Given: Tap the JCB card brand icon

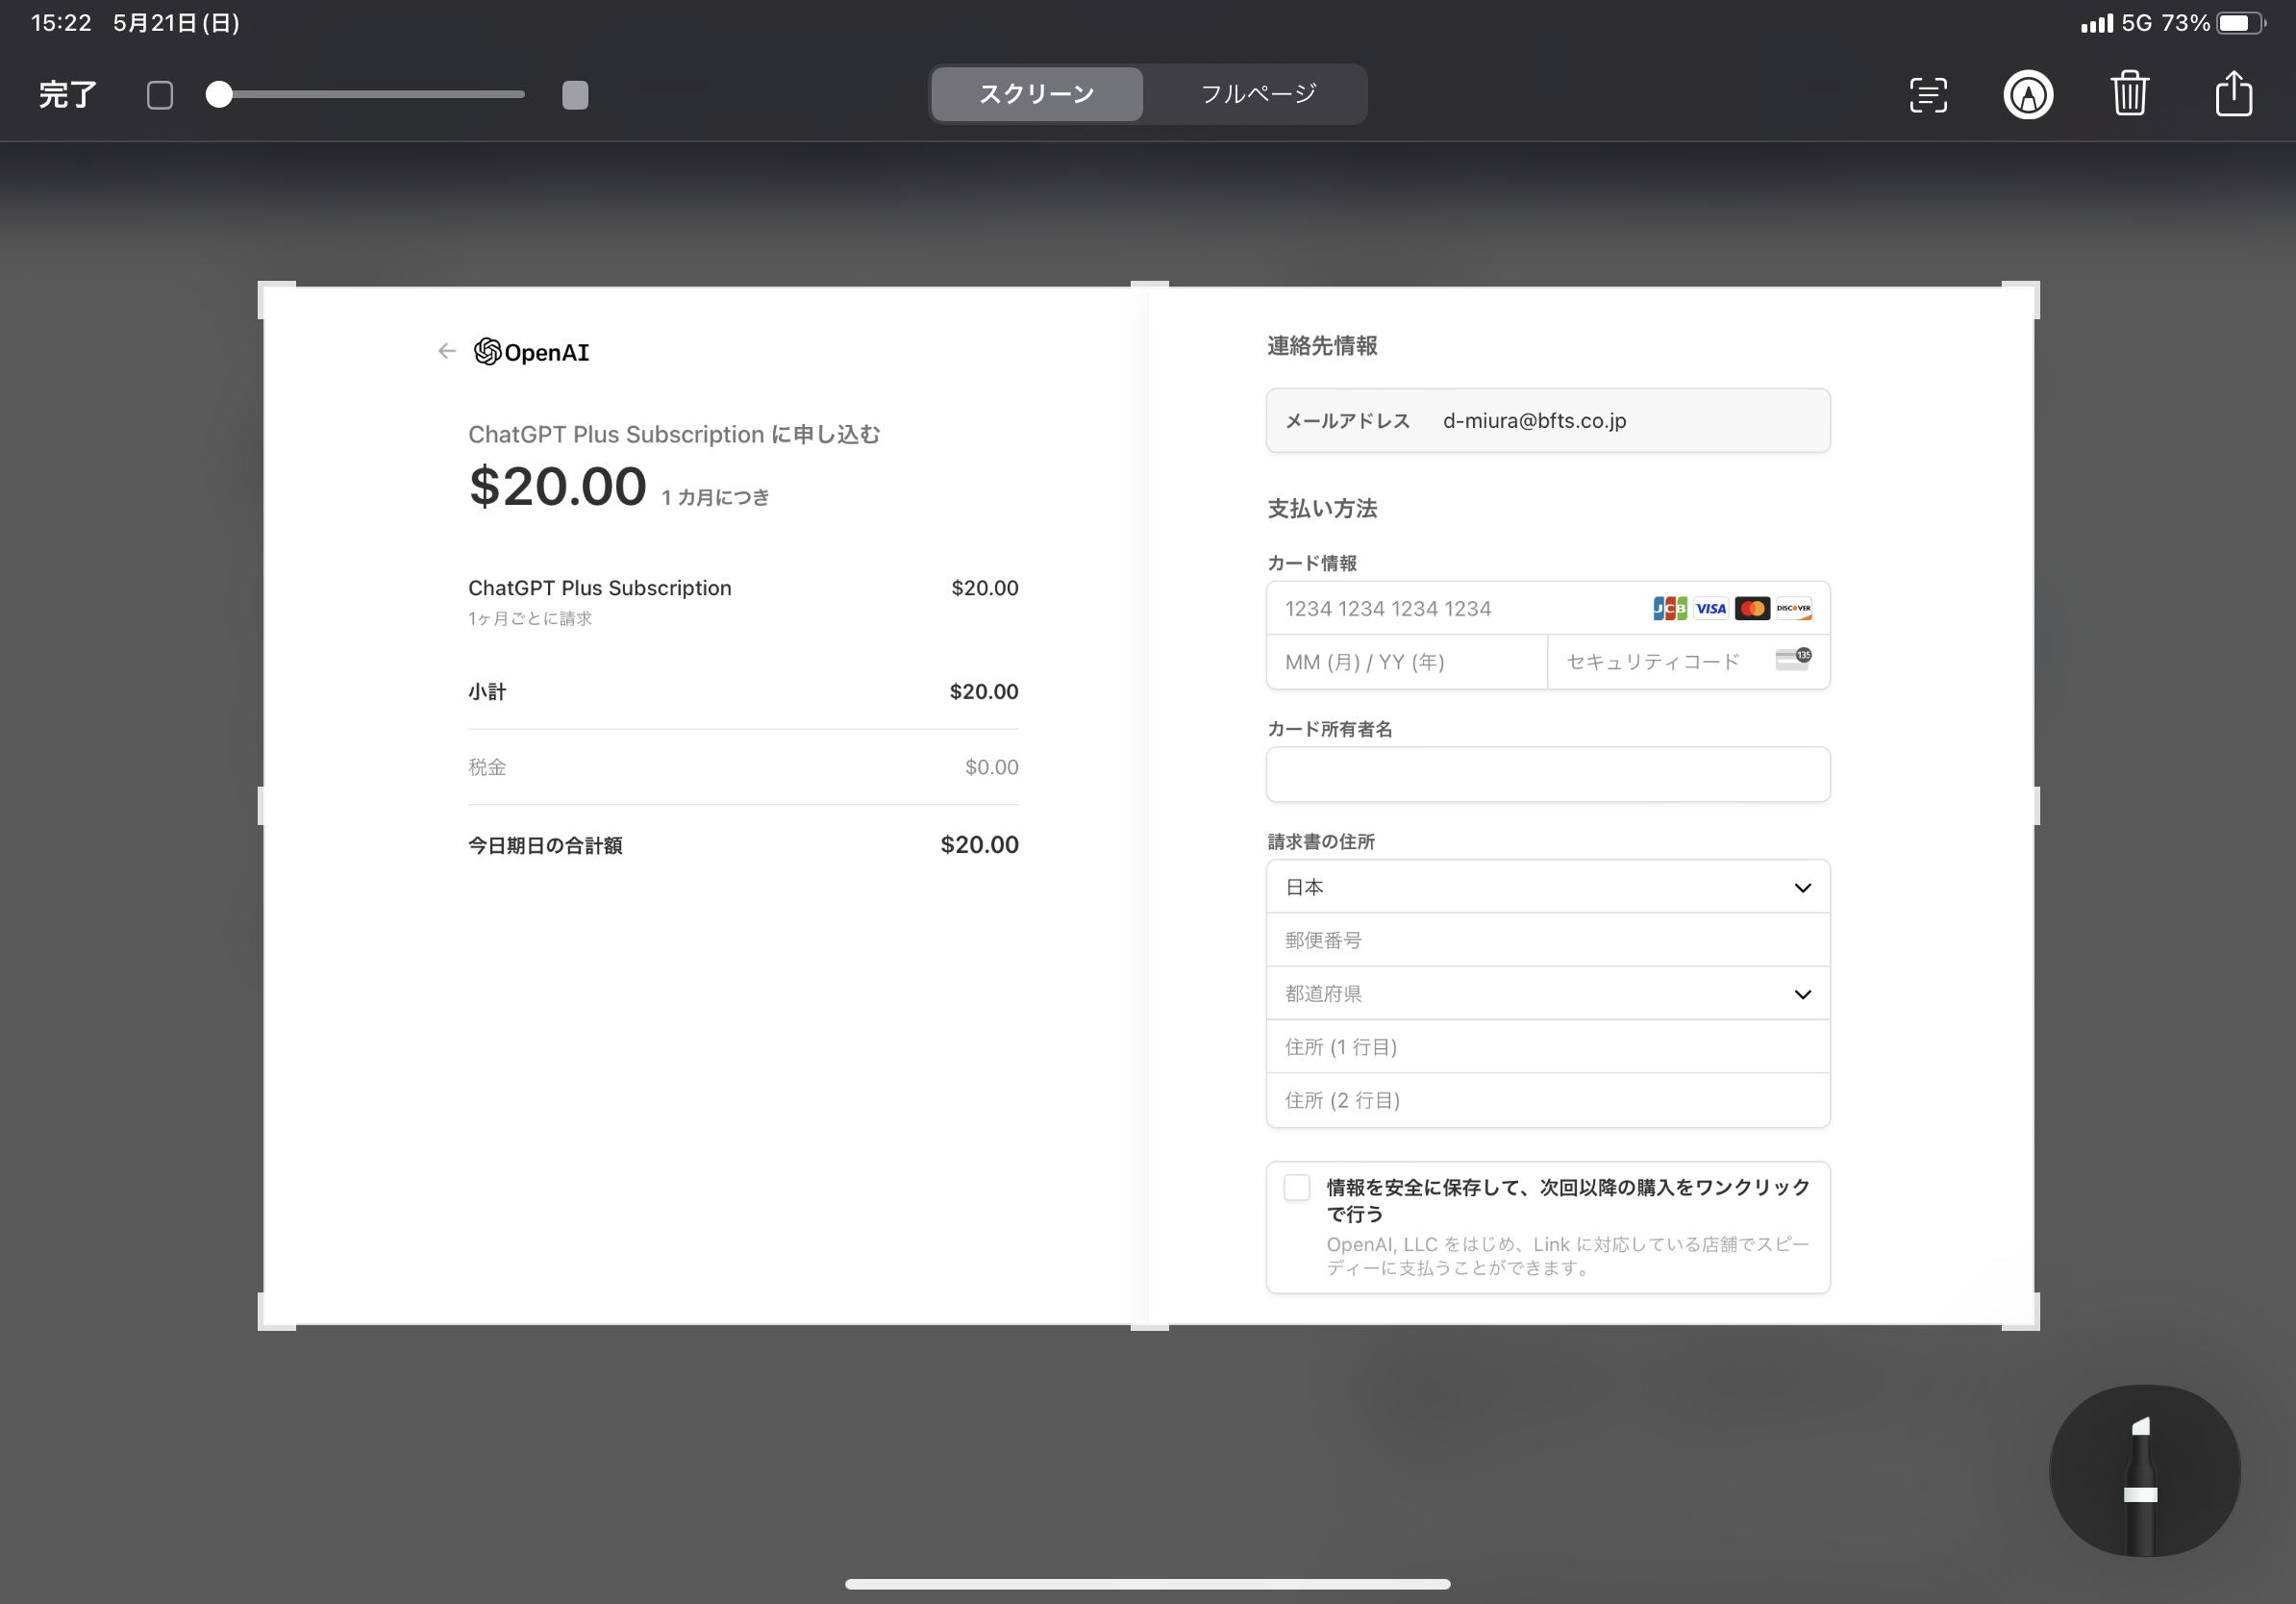Looking at the screenshot, I should (1670, 609).
